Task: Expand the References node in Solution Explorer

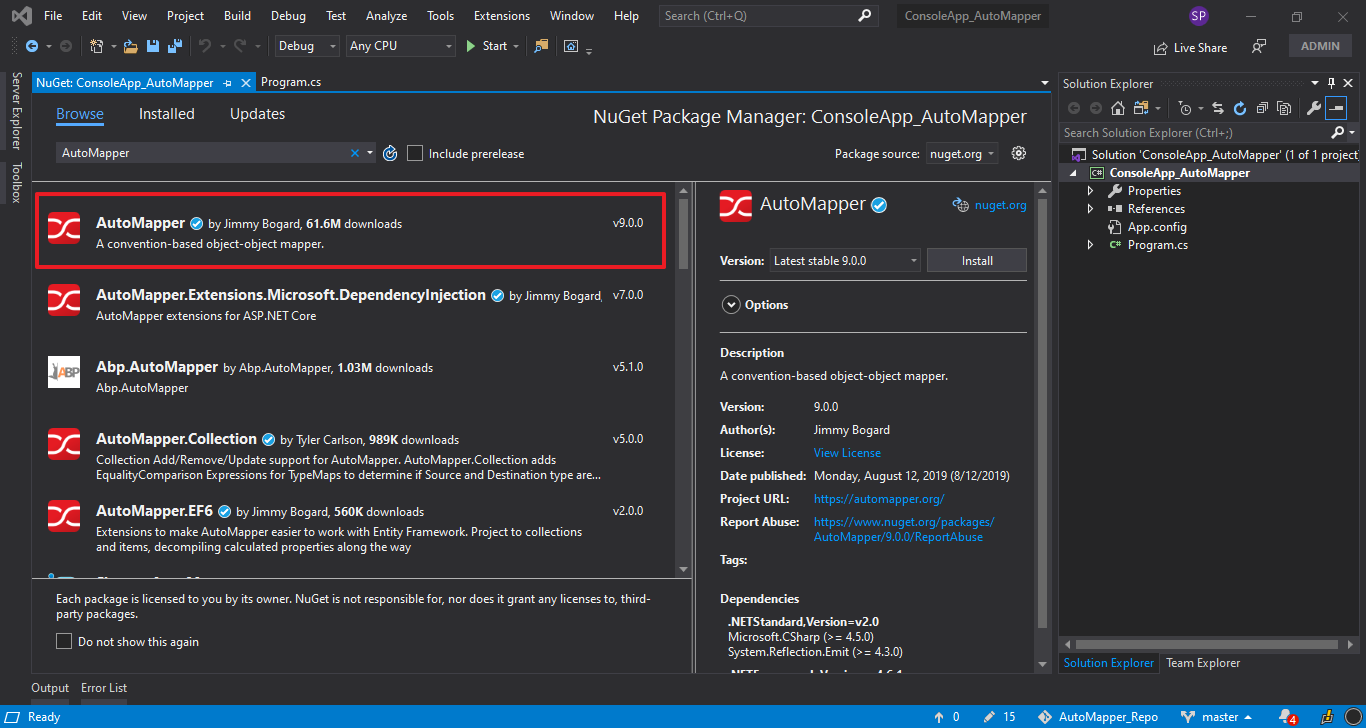Action: tap(1092, 208)
